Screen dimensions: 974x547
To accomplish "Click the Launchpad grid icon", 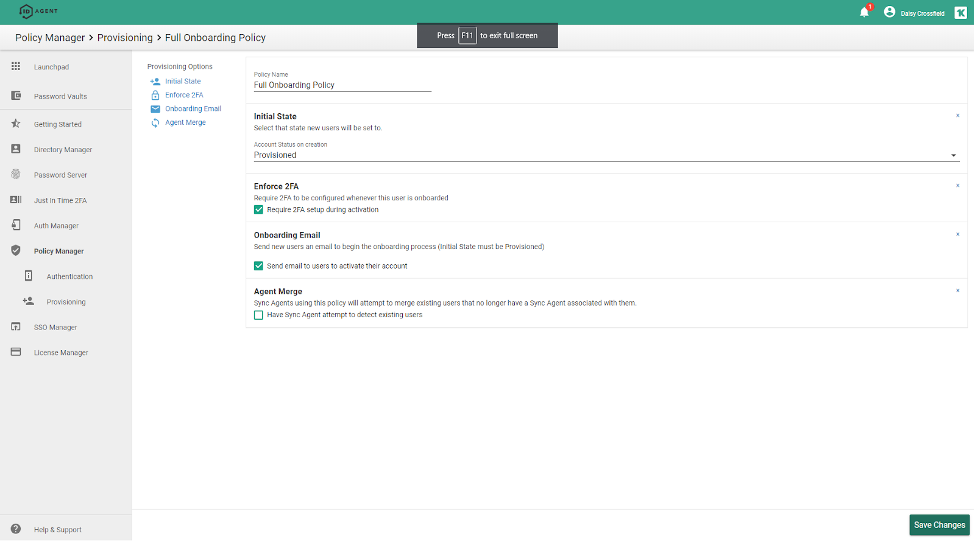I will 16,66.
